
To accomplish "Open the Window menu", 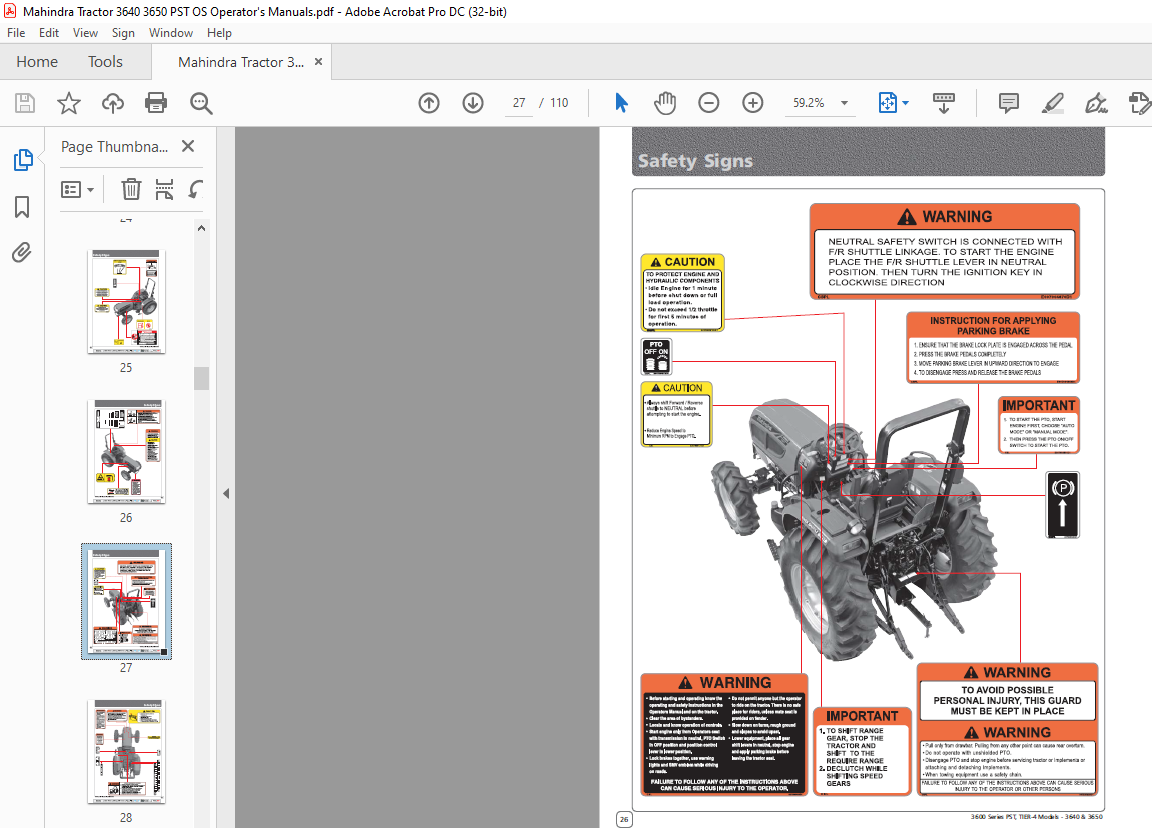I will [170, 32].
